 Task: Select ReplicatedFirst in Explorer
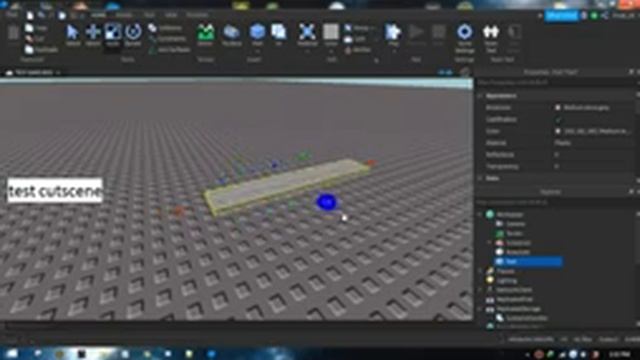515,300
